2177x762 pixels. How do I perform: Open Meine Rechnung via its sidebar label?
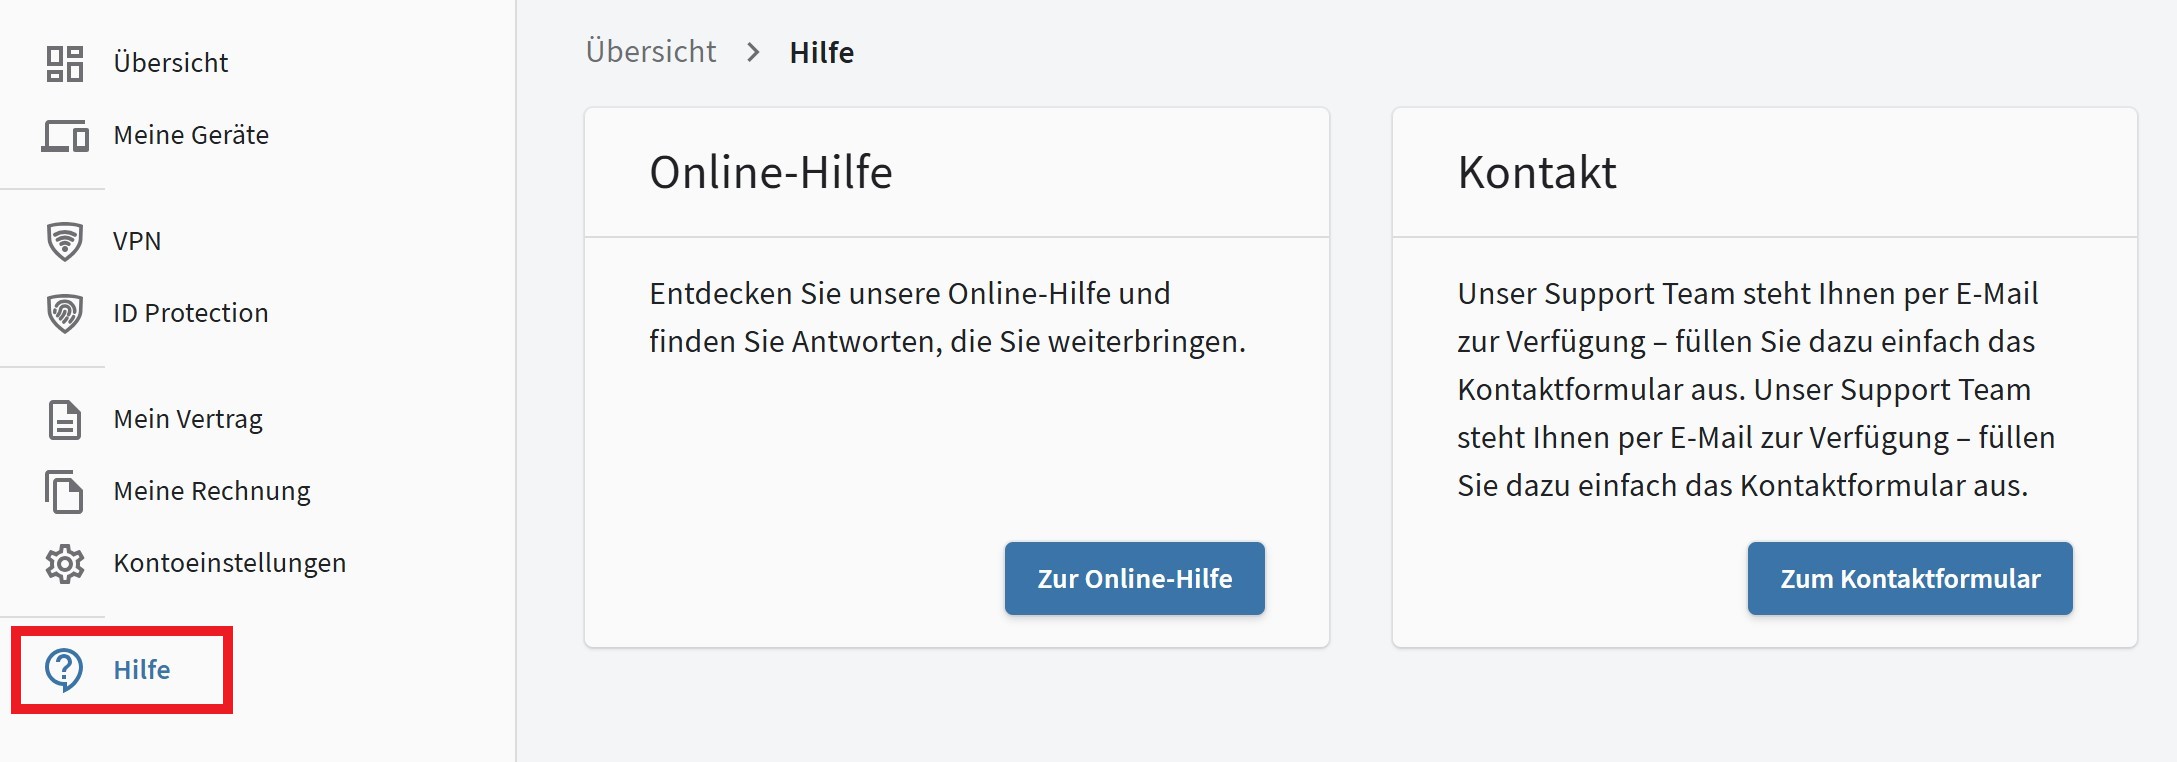point(211,491)
